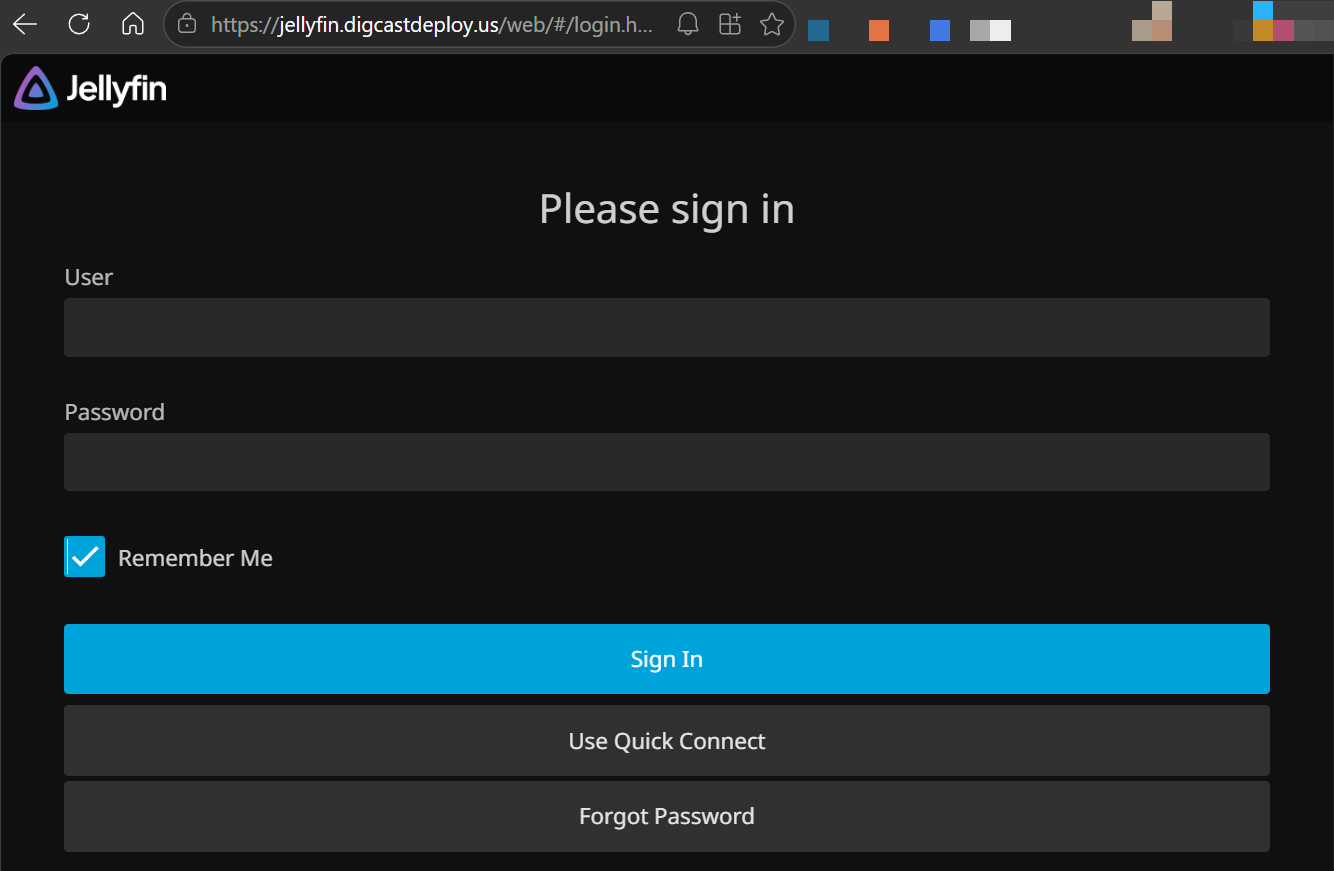
Task: Focus the Password input field
Action: (667, 462)
